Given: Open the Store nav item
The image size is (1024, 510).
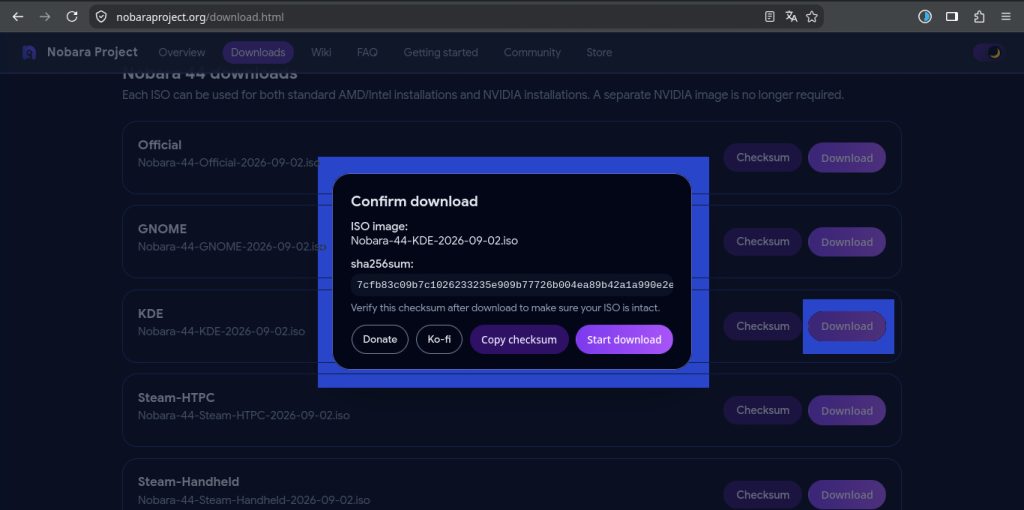Looking at the screenshot, I should pos(600,52).
